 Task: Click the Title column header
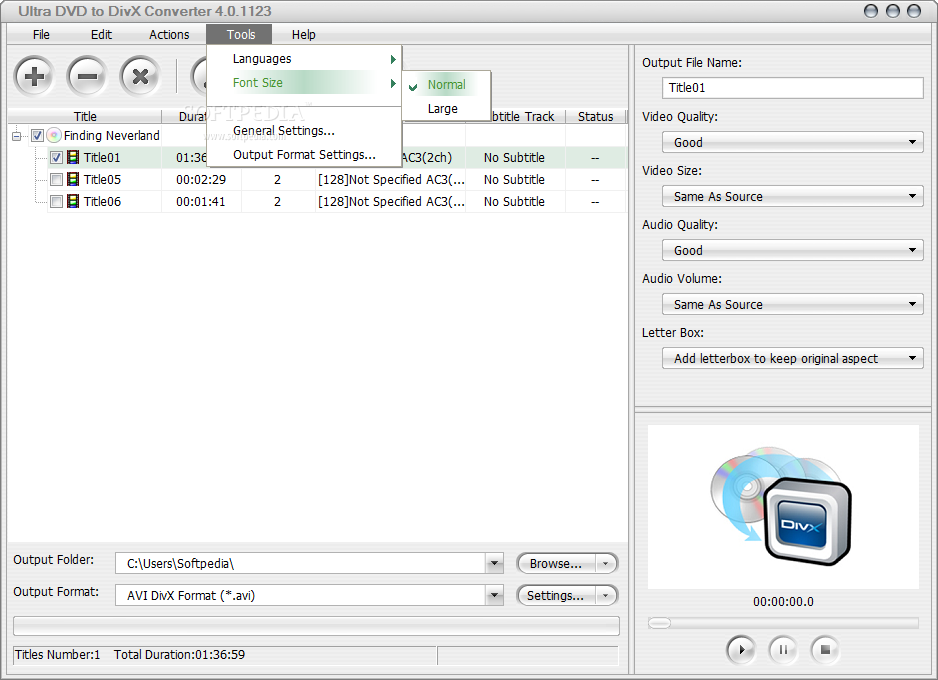(x=85, y=116)
